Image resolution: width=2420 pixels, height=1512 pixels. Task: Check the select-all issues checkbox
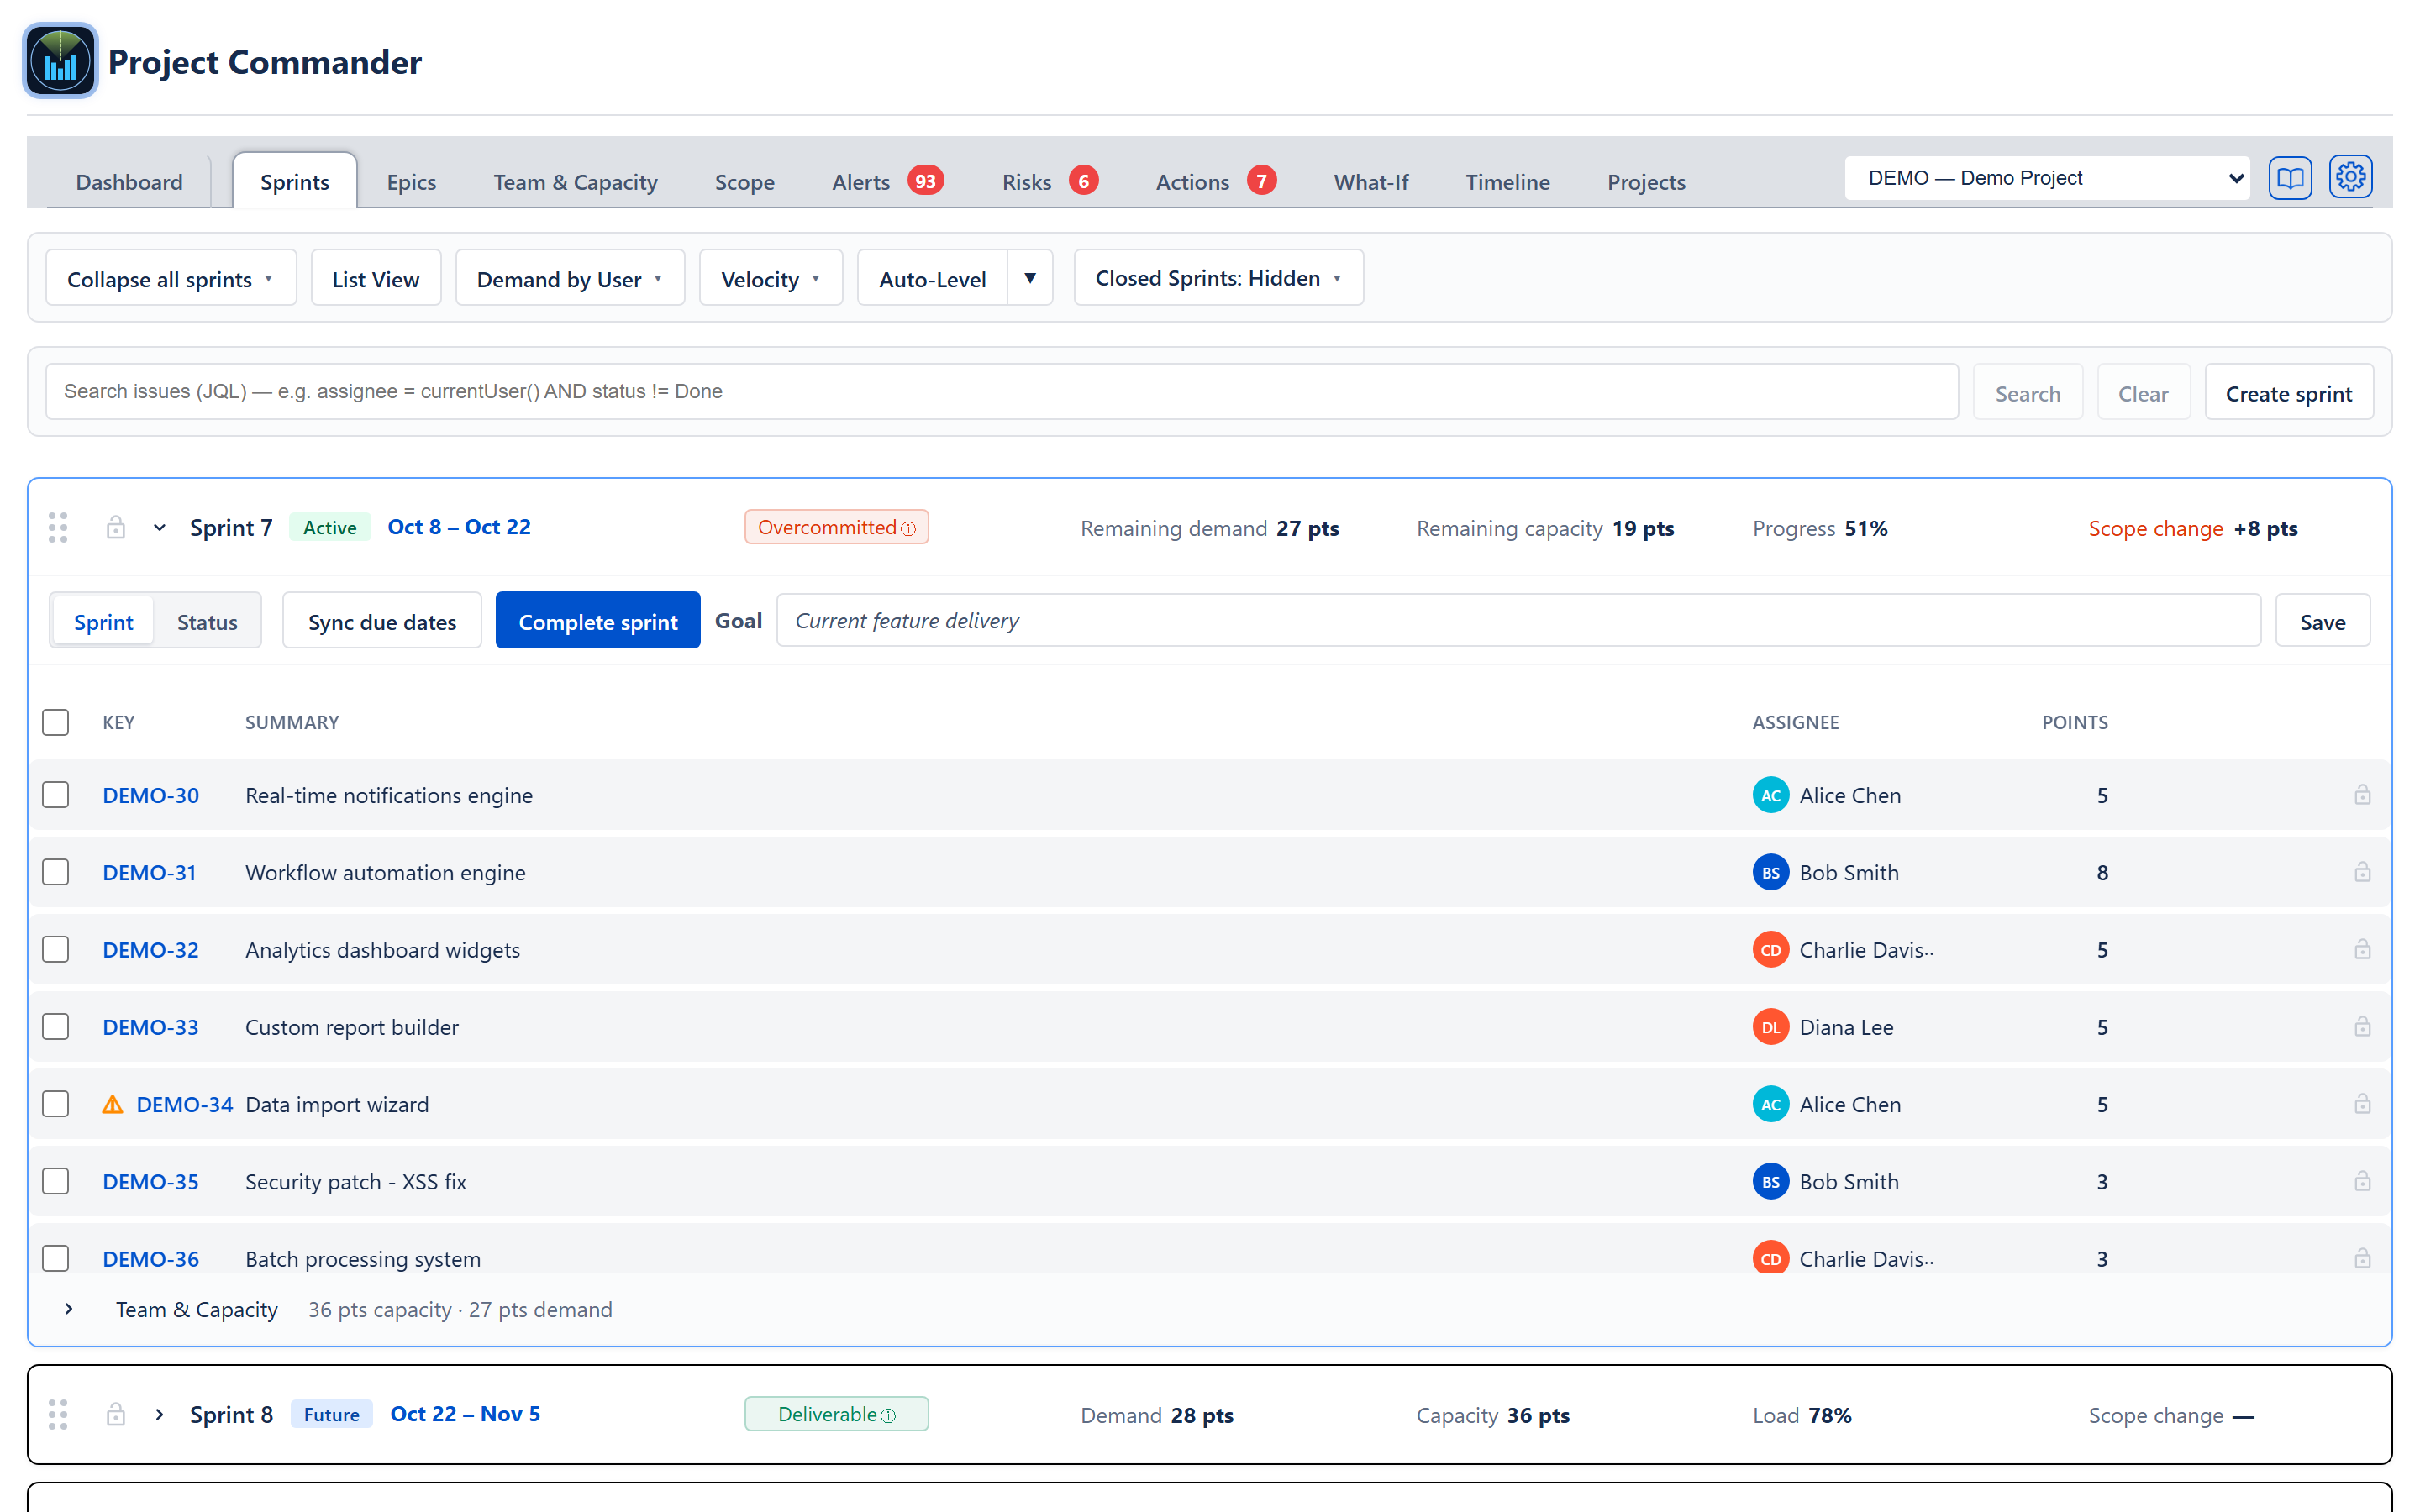pyautogui.click(x=56, y=722)
